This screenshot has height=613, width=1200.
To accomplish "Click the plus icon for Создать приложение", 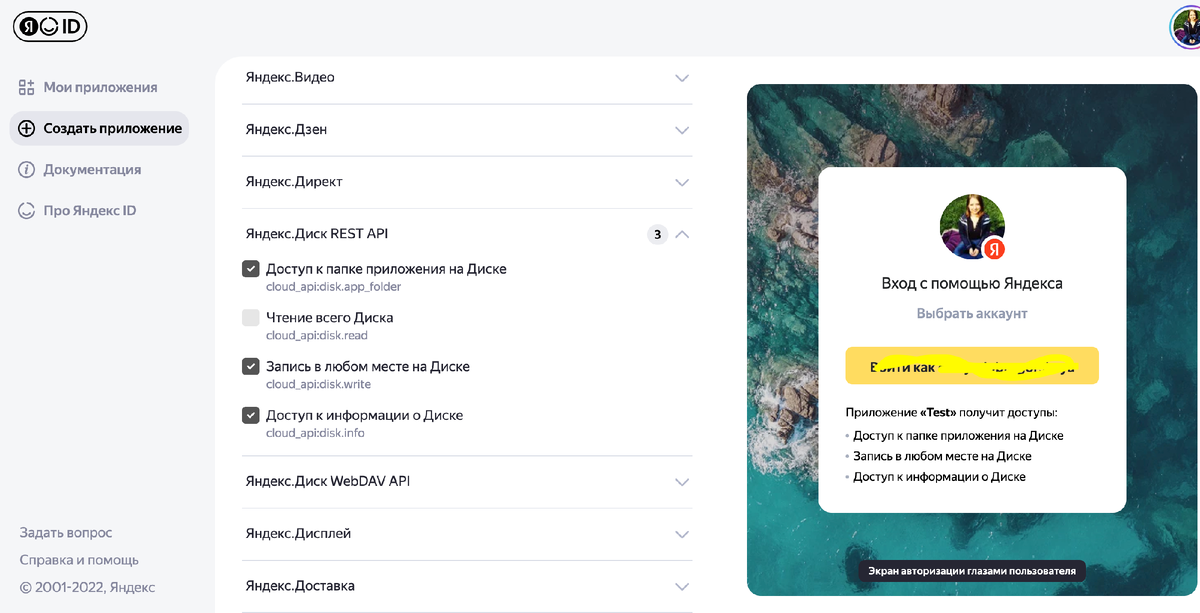I will 27,128.
